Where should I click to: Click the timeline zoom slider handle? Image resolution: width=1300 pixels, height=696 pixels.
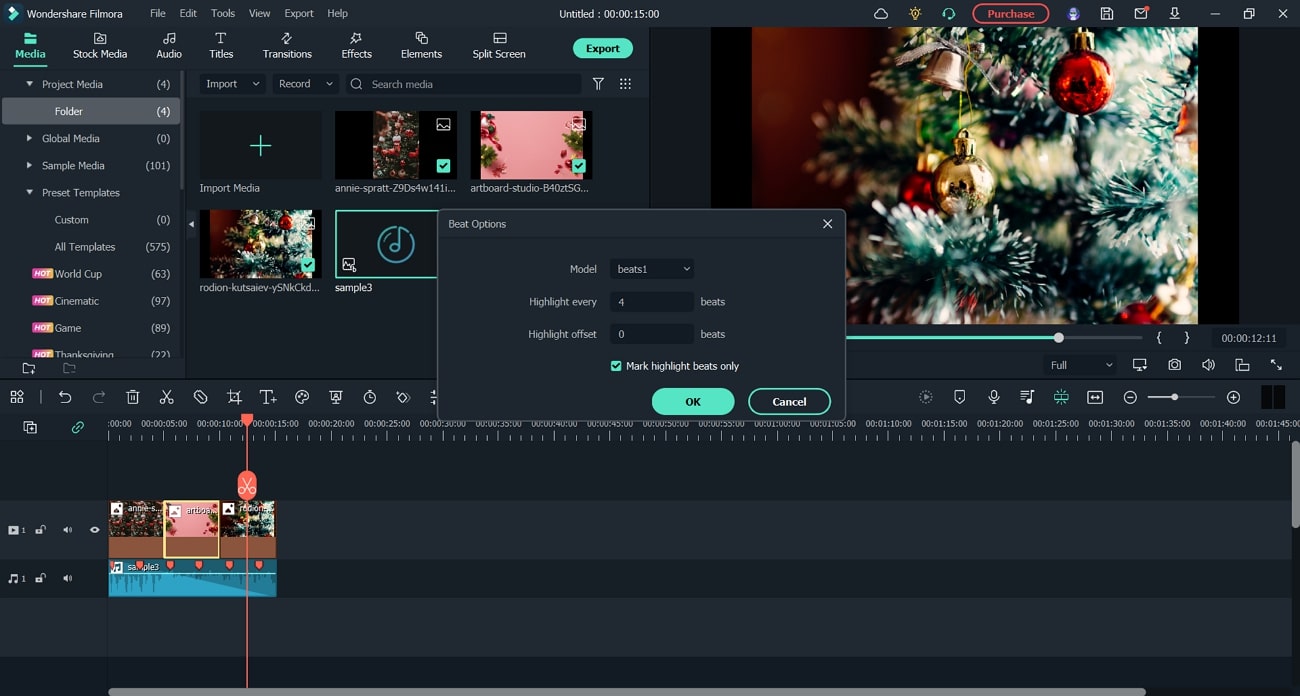click(x=1174, y=397)
